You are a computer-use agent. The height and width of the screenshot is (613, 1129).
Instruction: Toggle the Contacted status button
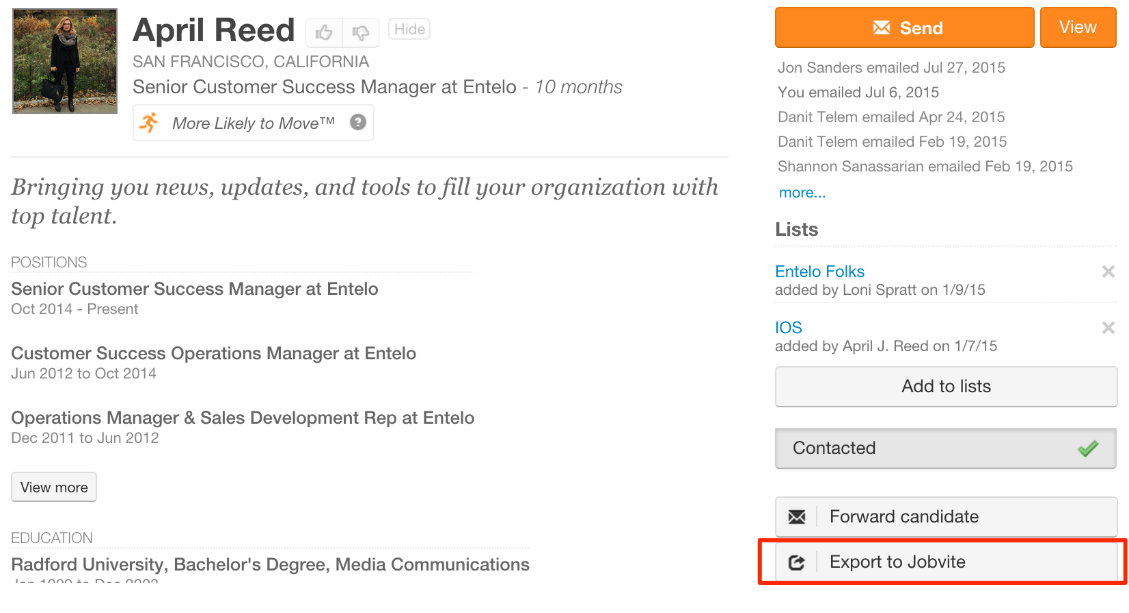(946, 448)
